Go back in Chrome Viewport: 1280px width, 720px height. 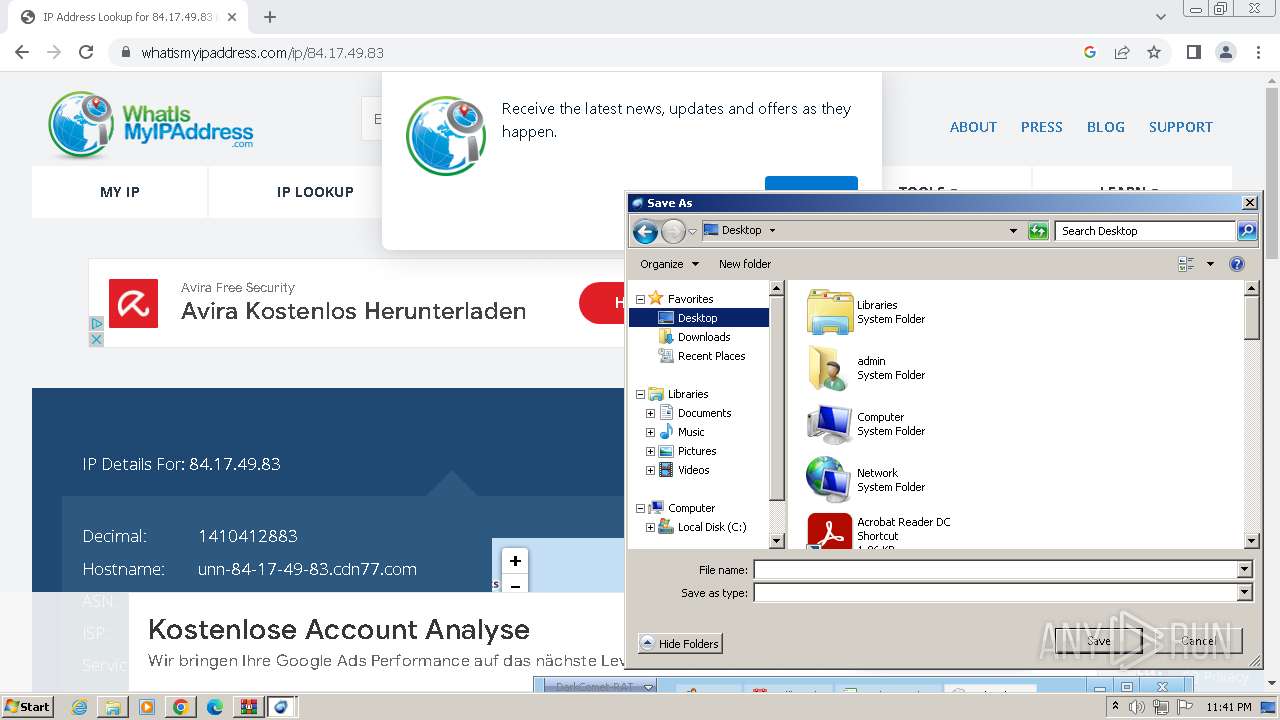pyautogui.click(x=22, y=52)
